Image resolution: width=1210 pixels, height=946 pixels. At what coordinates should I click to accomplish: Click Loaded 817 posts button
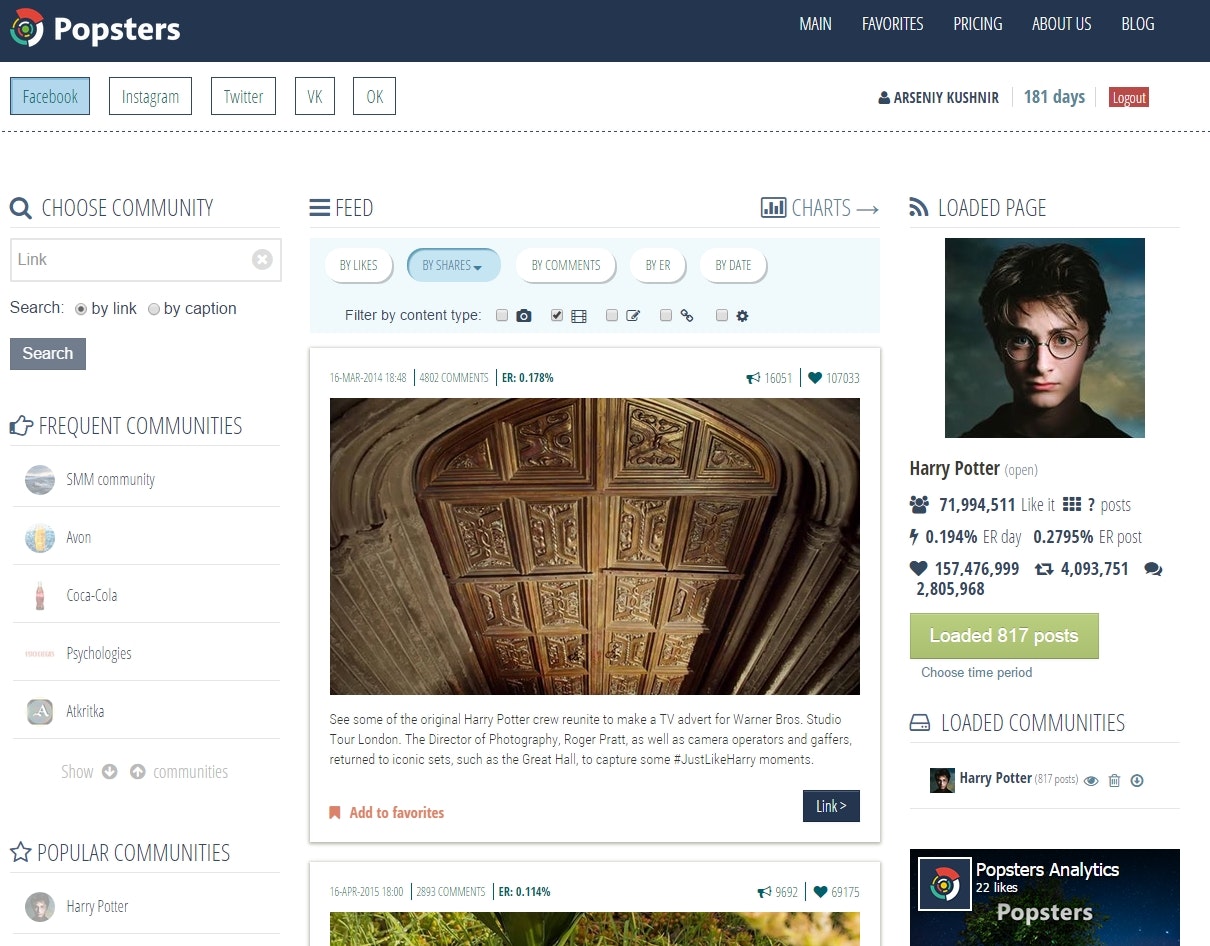pyautogui.click(x=1004, y=636)
